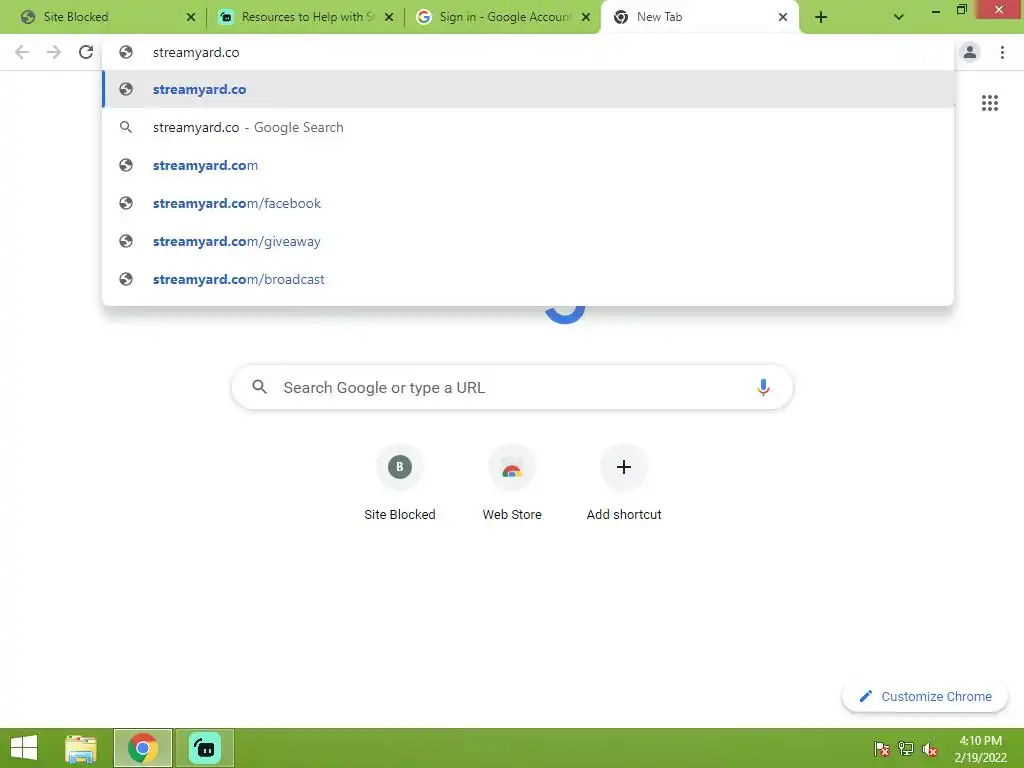Viewport: 1024px width, 768px height.
Task: Choose the streamyard.com/giveaway suggestion
Action: point(528,241)
